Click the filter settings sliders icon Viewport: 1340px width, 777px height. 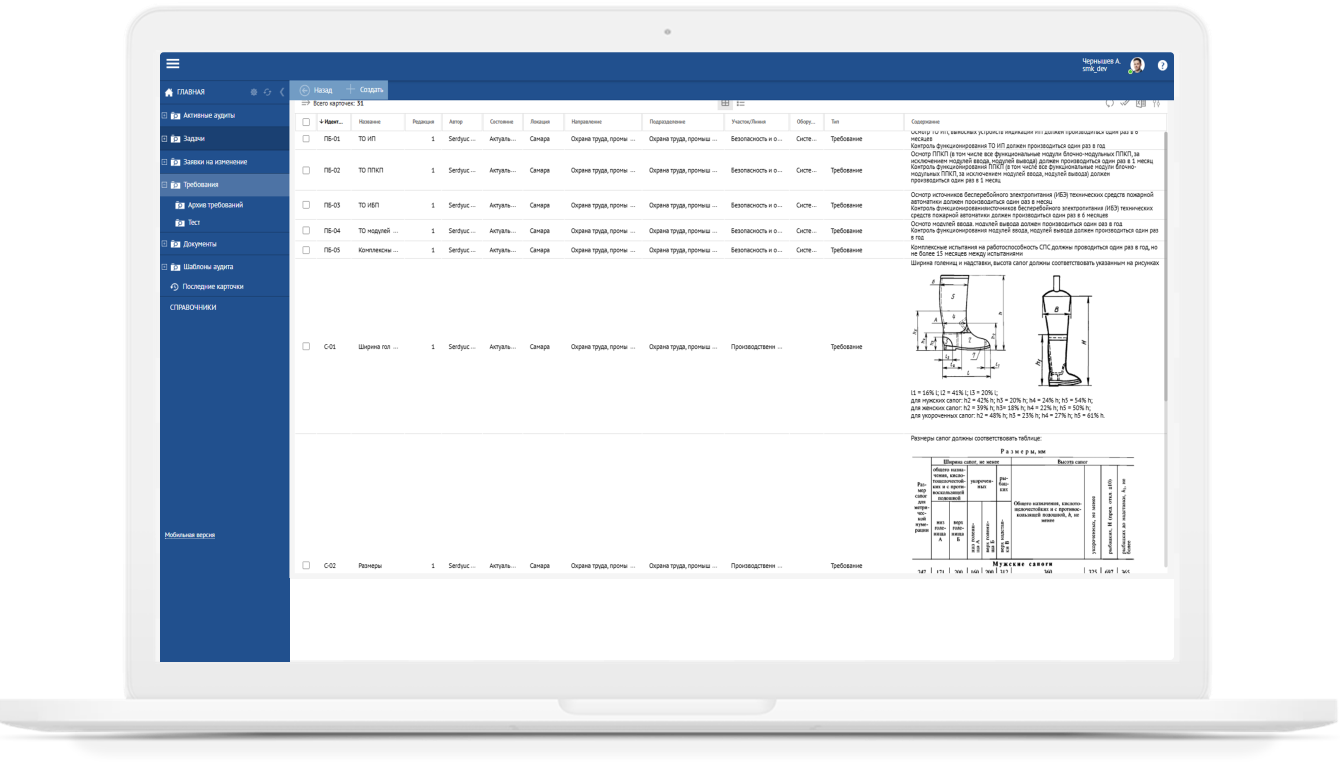coord(1157,102)
